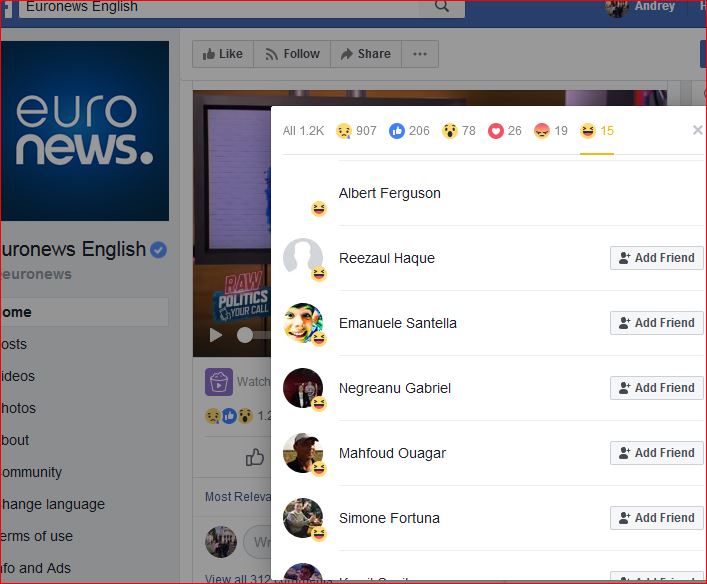Open Simone Fortuna's profile name link
The width and height of the screenshot is (707, 584).
(x=389, y=518)
